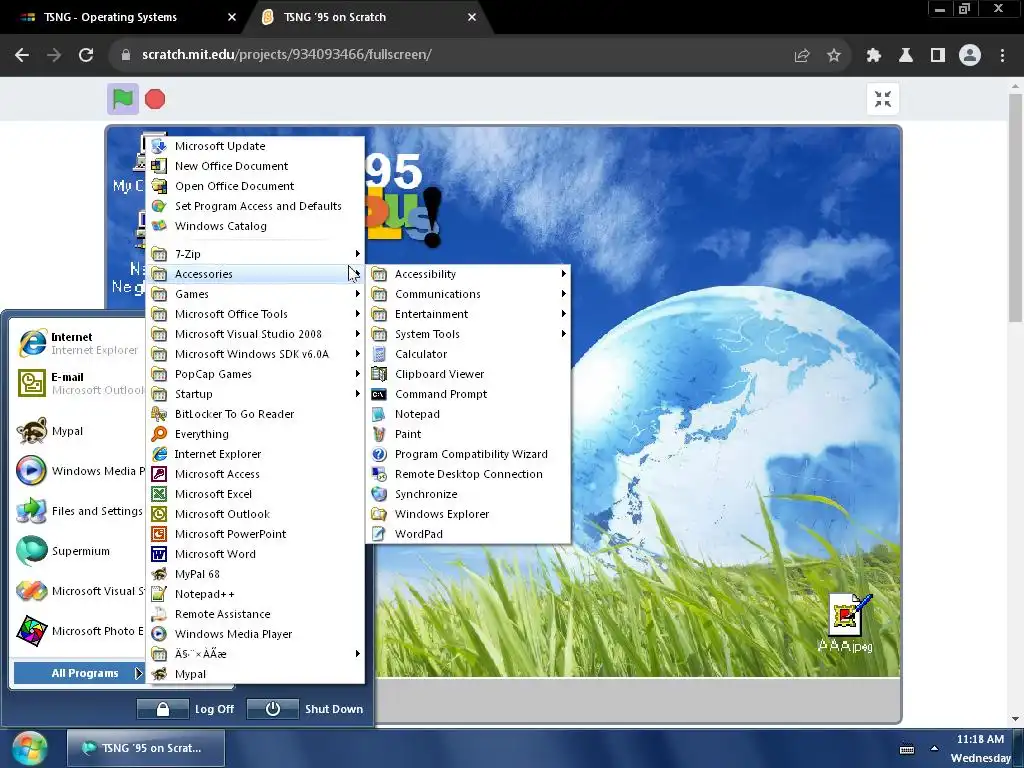The height and width of the screenshot is (768, 1024).
Task: Click Synchronize icon in Accessories
Action: coord(379,494)
